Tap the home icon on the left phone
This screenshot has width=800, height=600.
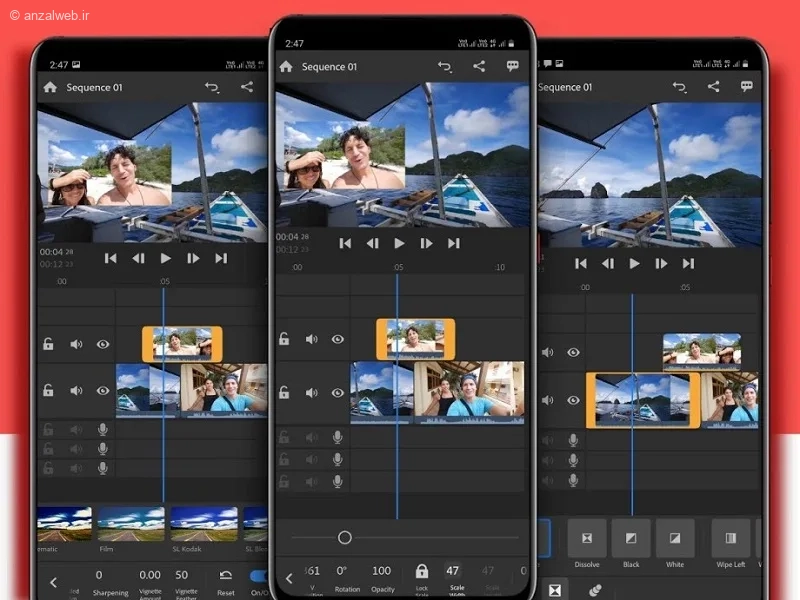coord(50,87)
